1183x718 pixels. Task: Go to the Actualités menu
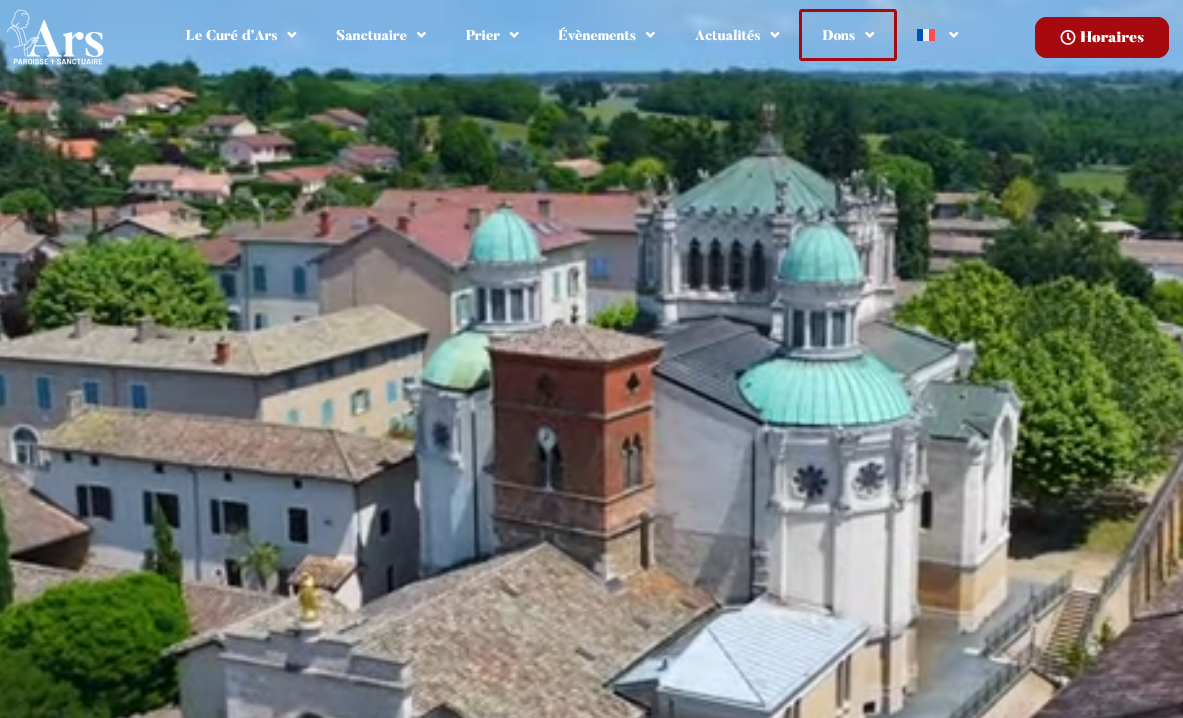point(727,35)
